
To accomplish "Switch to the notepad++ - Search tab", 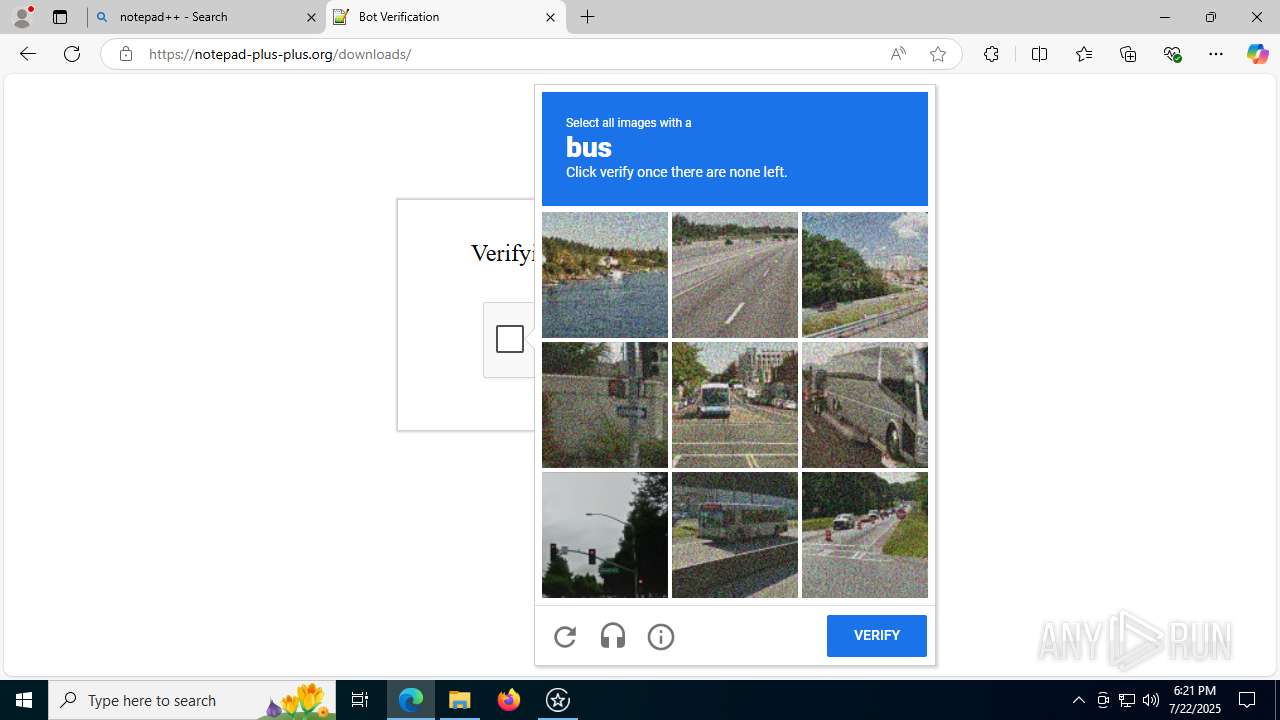I will 205,17.
